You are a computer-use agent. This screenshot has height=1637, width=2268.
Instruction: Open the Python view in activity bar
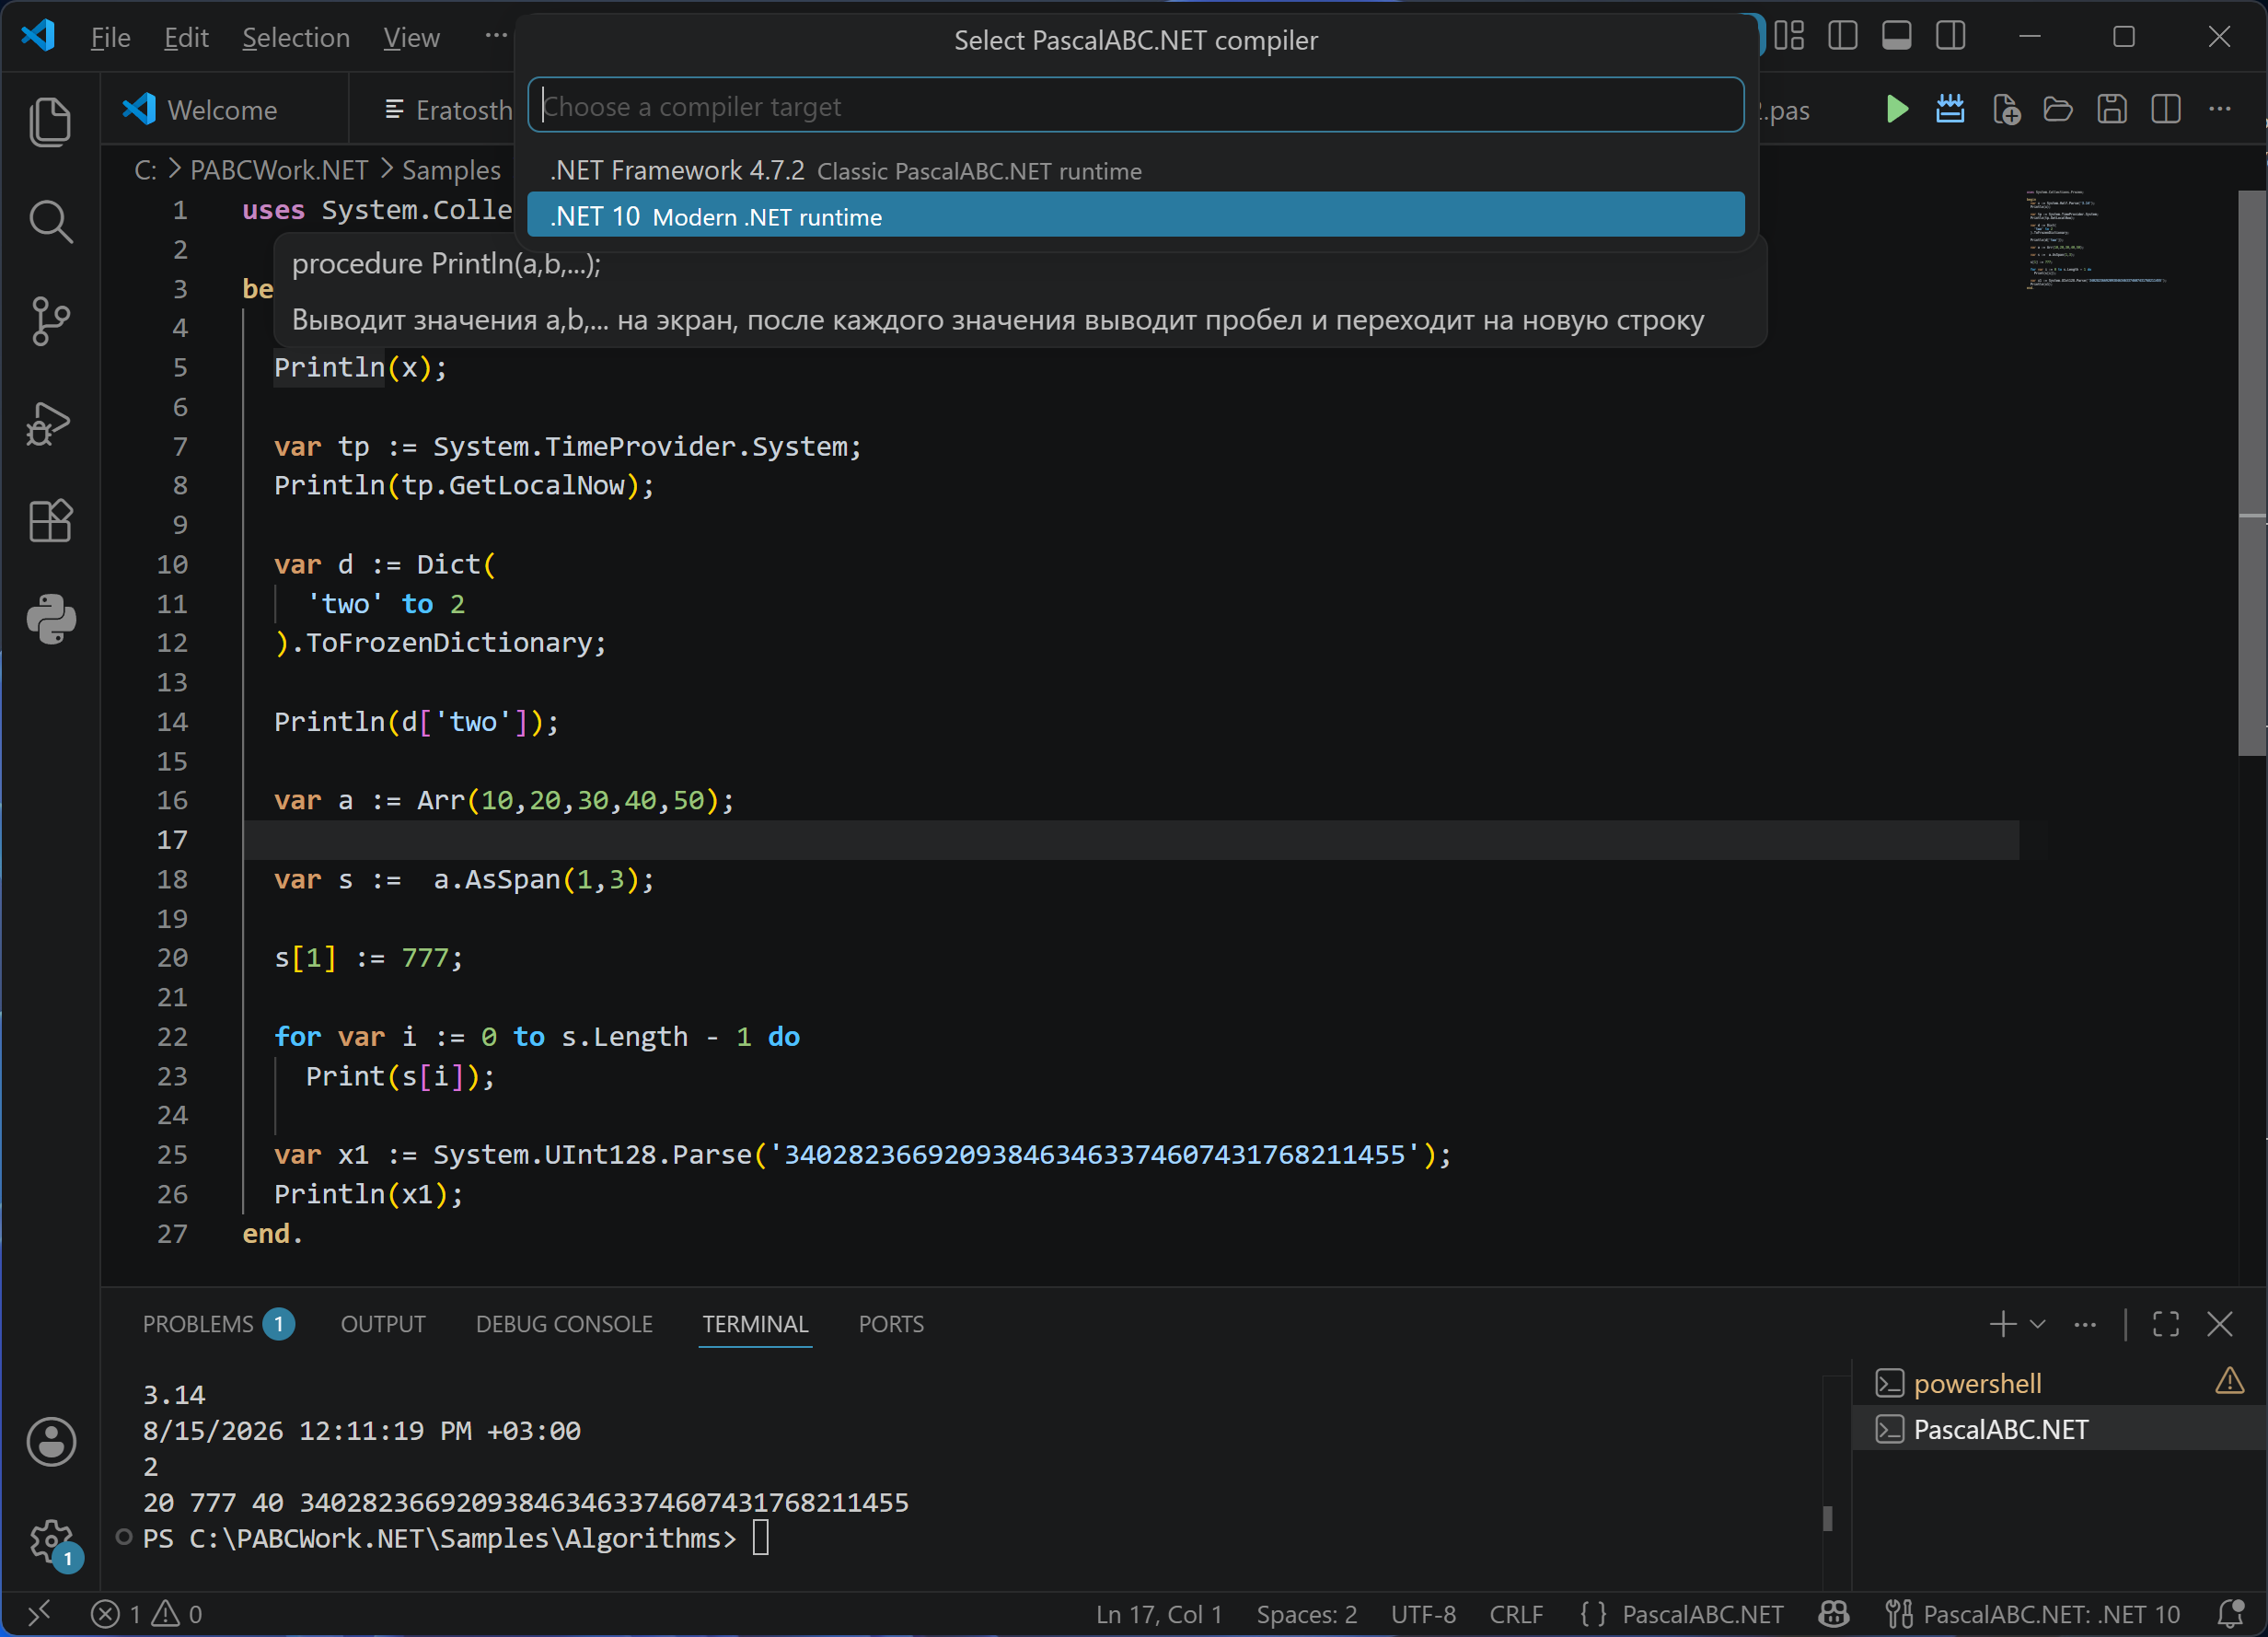click(50, 619)
